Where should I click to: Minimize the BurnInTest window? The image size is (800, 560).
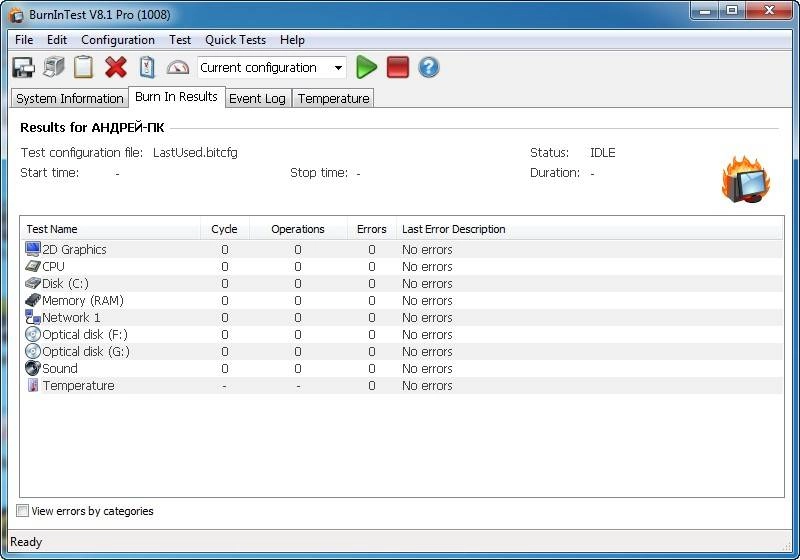tap(705, 10)
